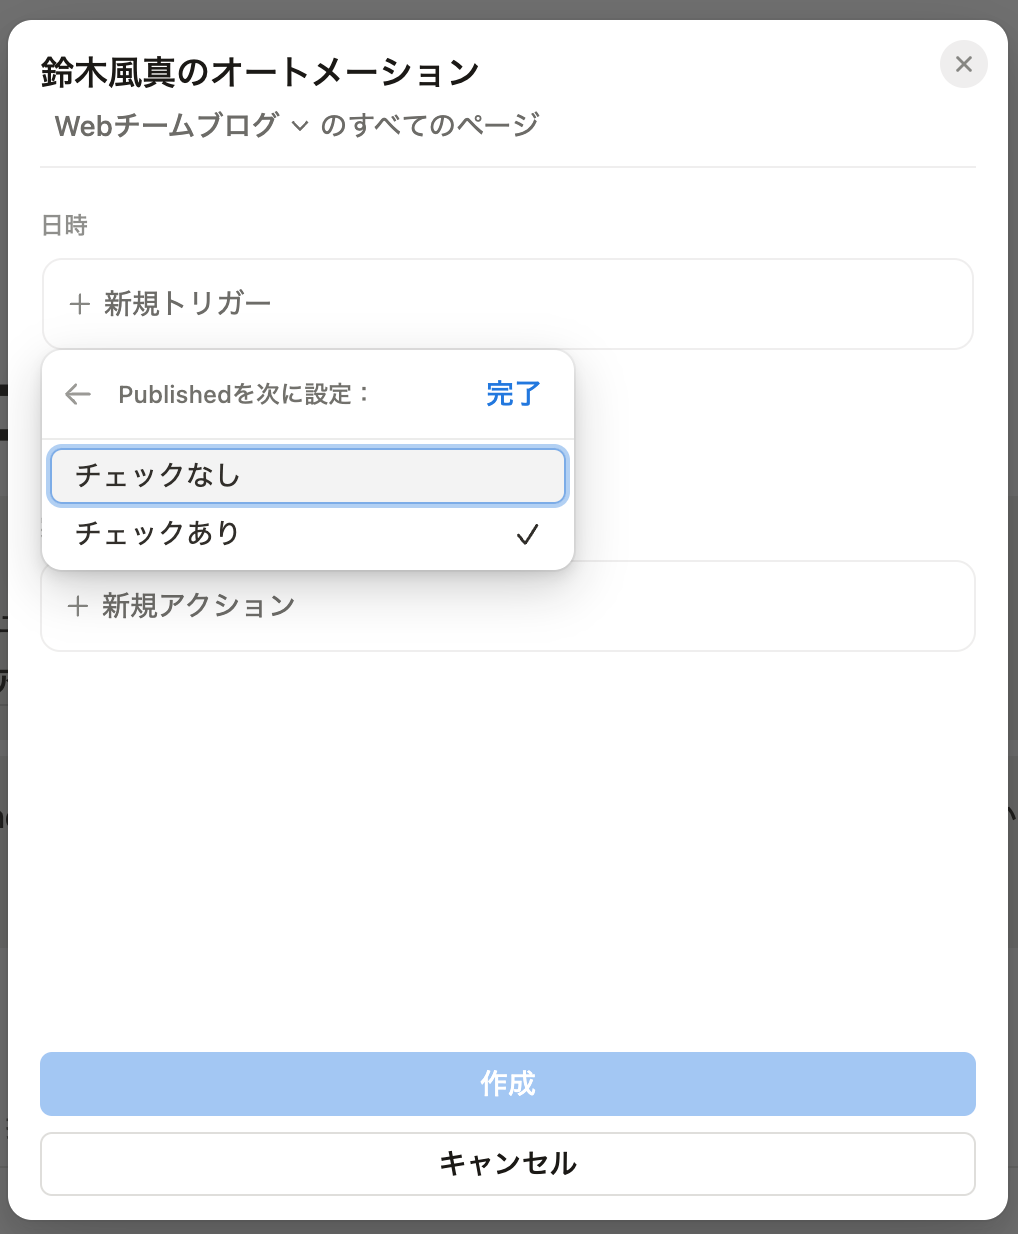
Task: Expand the 新規アクション options
Action: coord(198,606)
